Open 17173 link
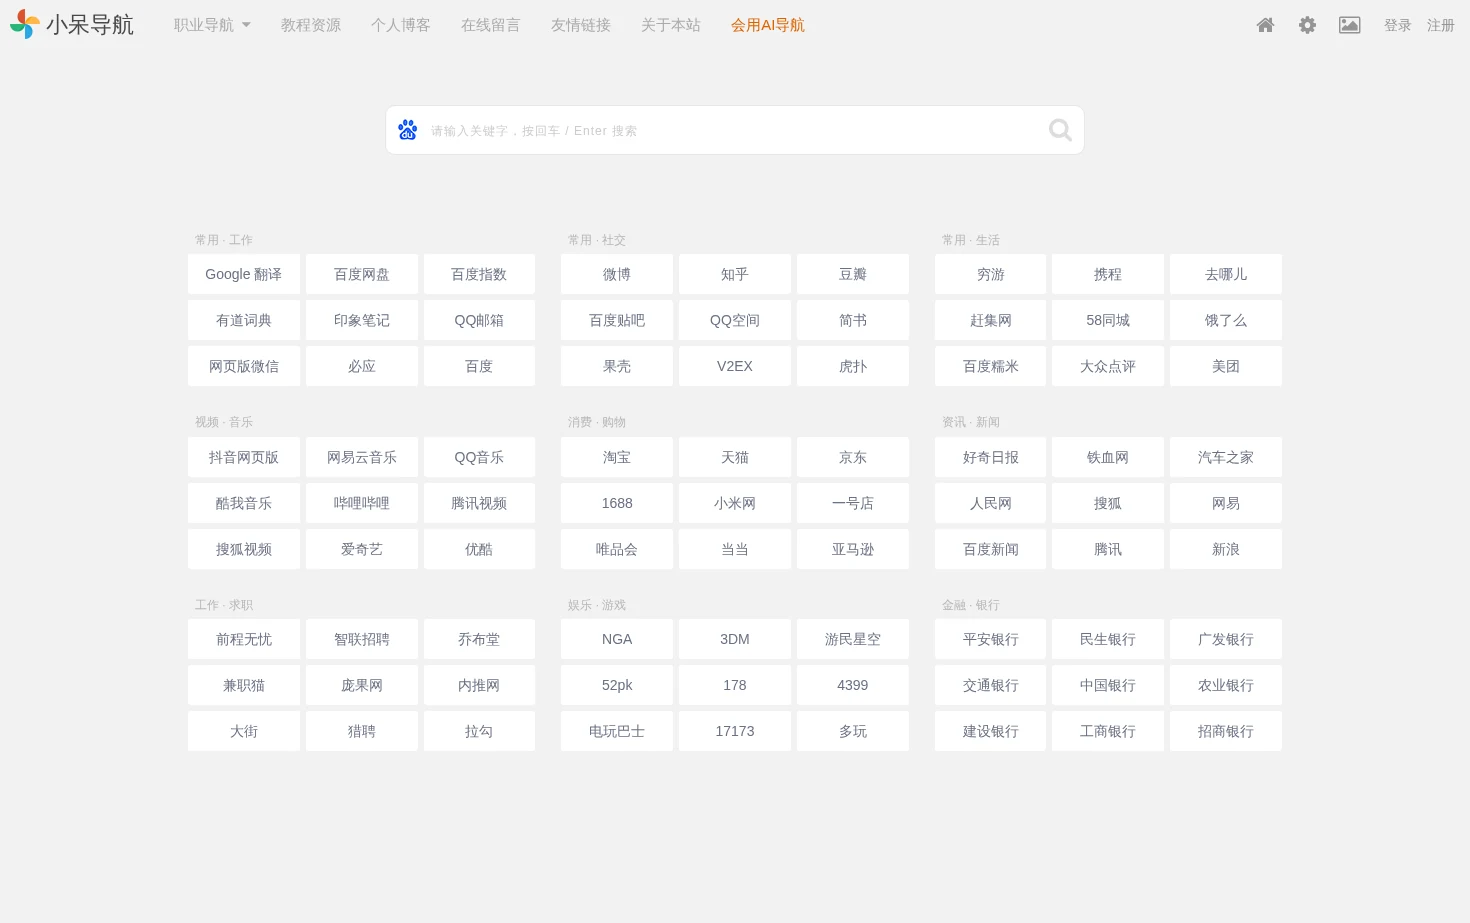 click(735, 731)
